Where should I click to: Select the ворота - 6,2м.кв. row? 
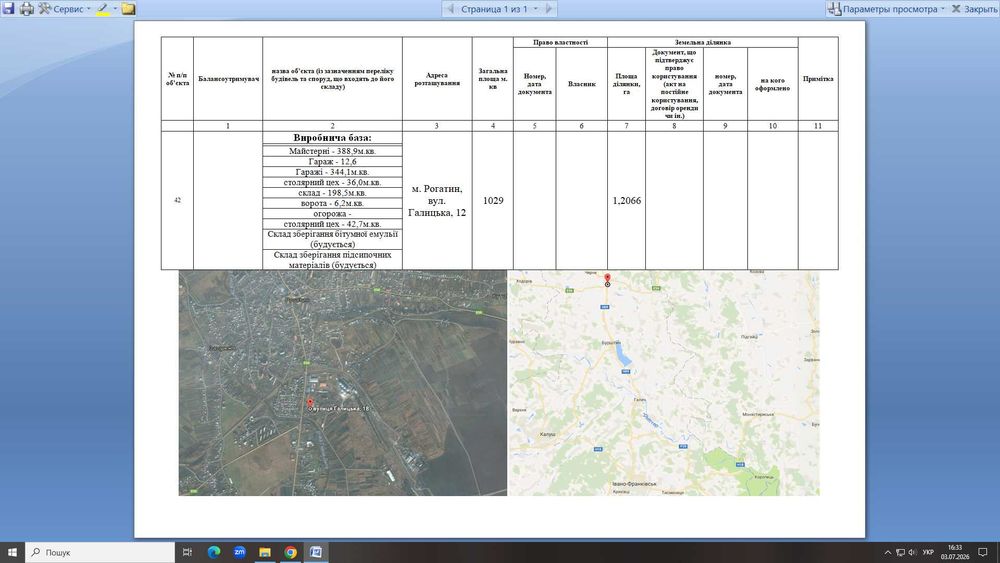(x=332, y=203)
